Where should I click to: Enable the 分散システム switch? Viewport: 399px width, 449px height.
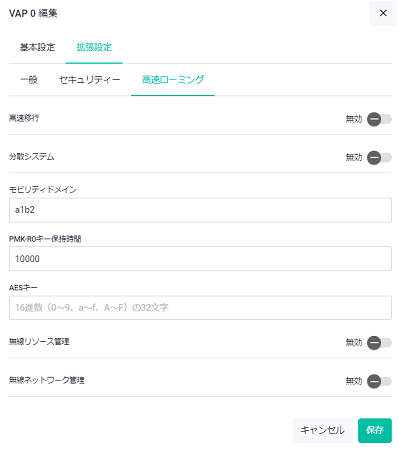379,157
